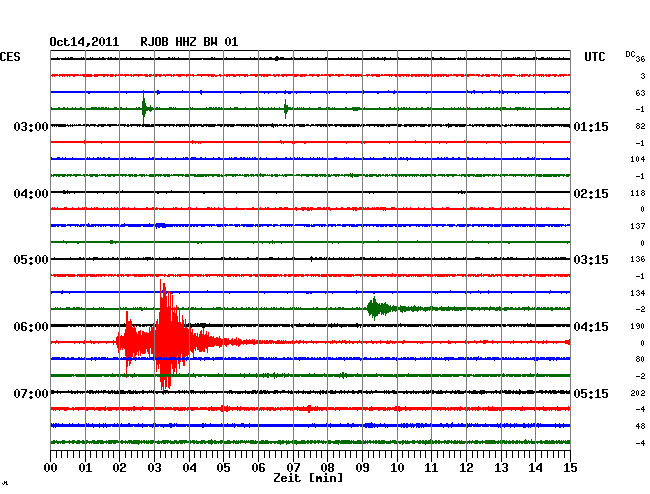
Task: Click the 08 tick label on time axis
Action: click(x=327, y=467)
